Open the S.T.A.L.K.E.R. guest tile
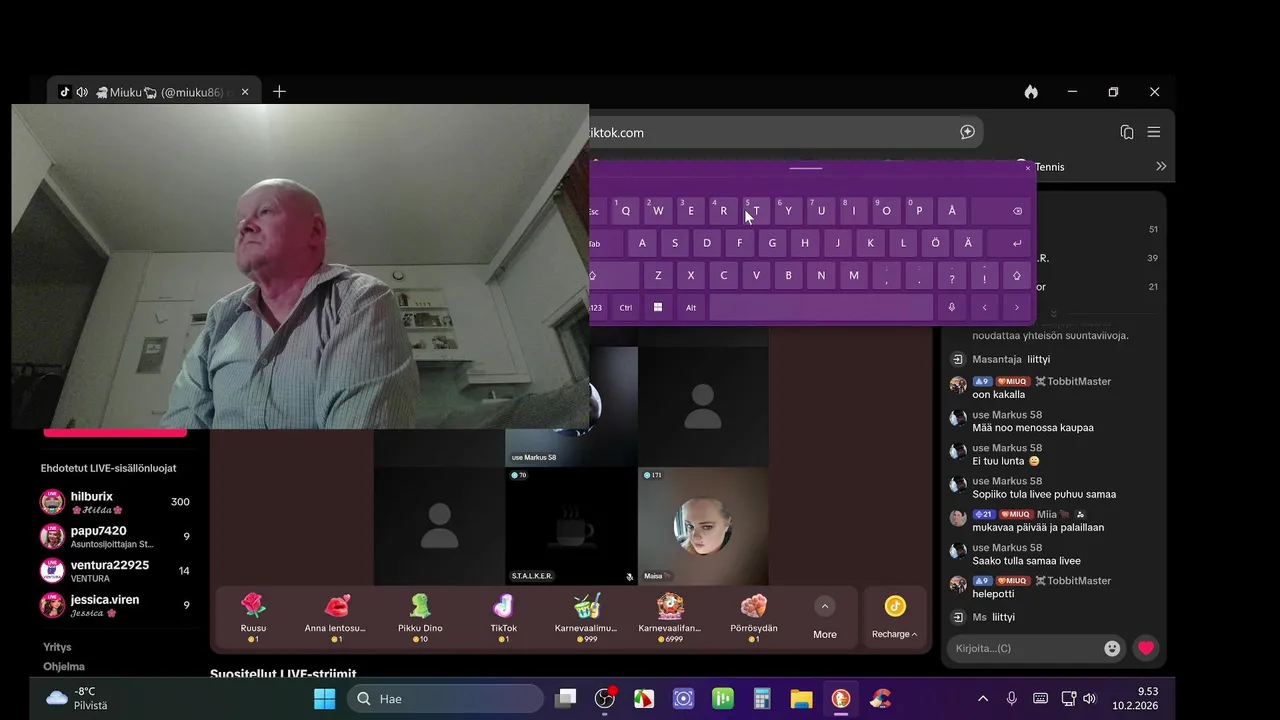1280x720 pixels. 571,526
